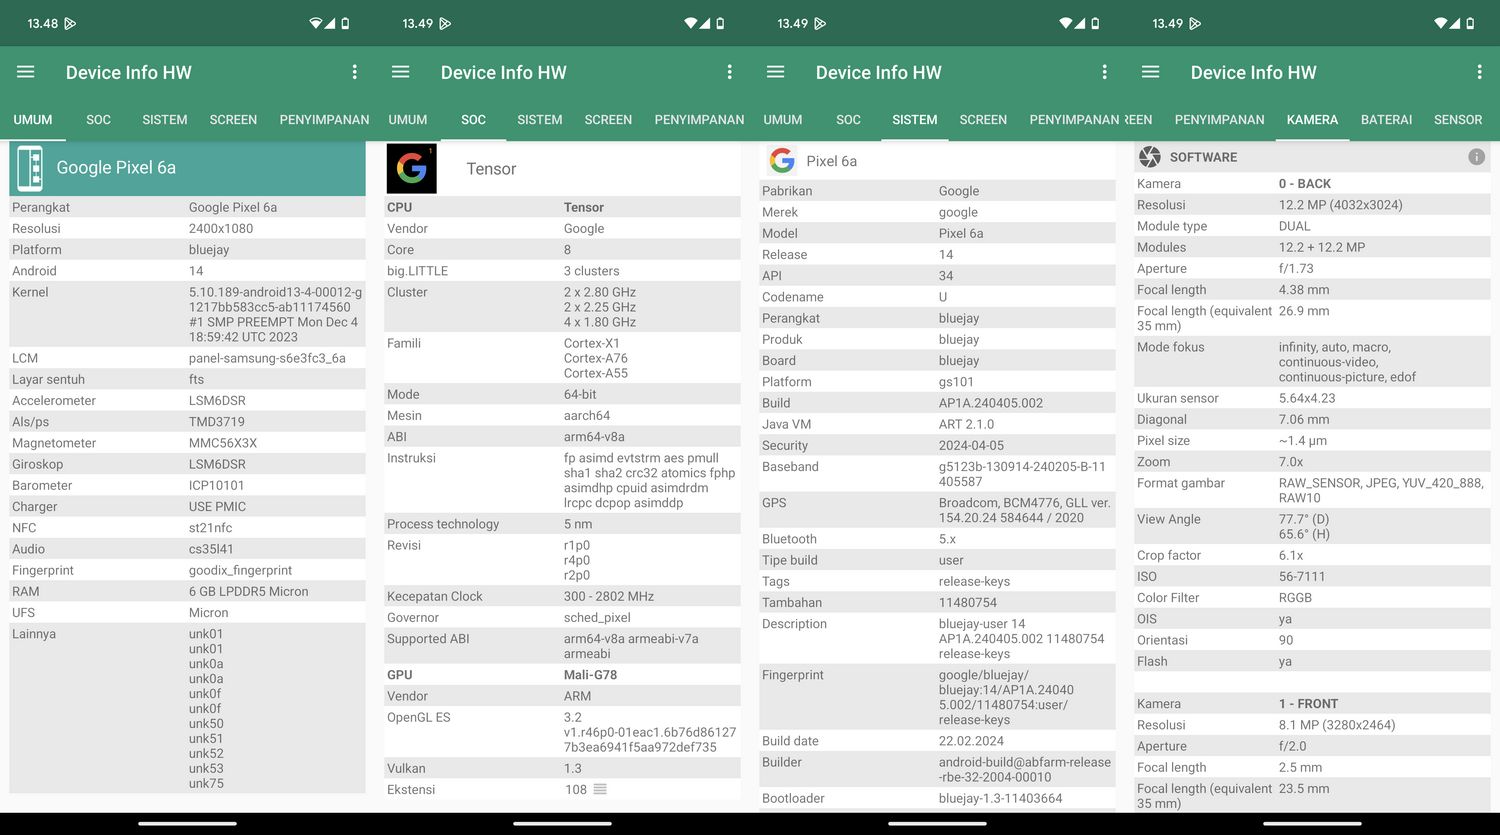The image size is (1500, 835).
Task: Click the play icon beside 13.48 clock
Action: click(x=70, y=23)
